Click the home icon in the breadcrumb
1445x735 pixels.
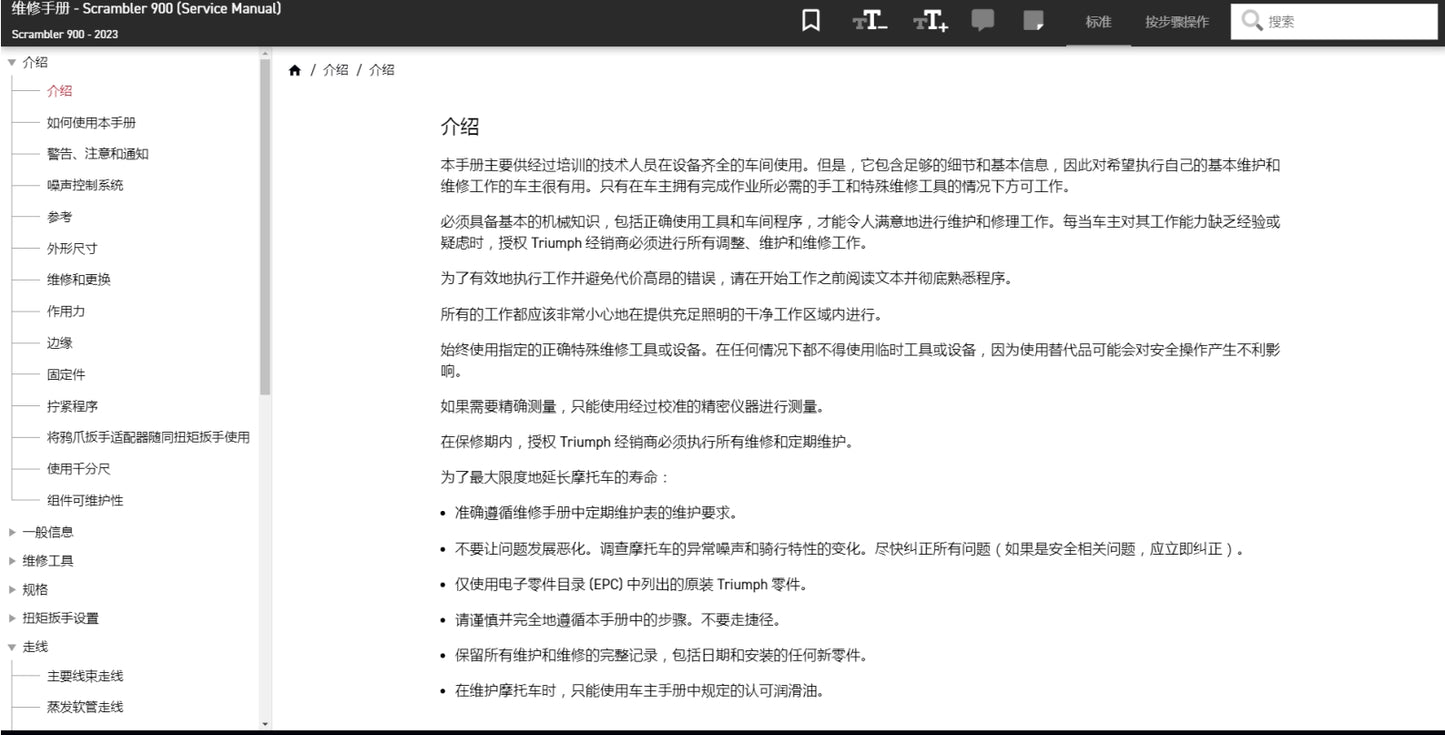click(x=295, y=69)
